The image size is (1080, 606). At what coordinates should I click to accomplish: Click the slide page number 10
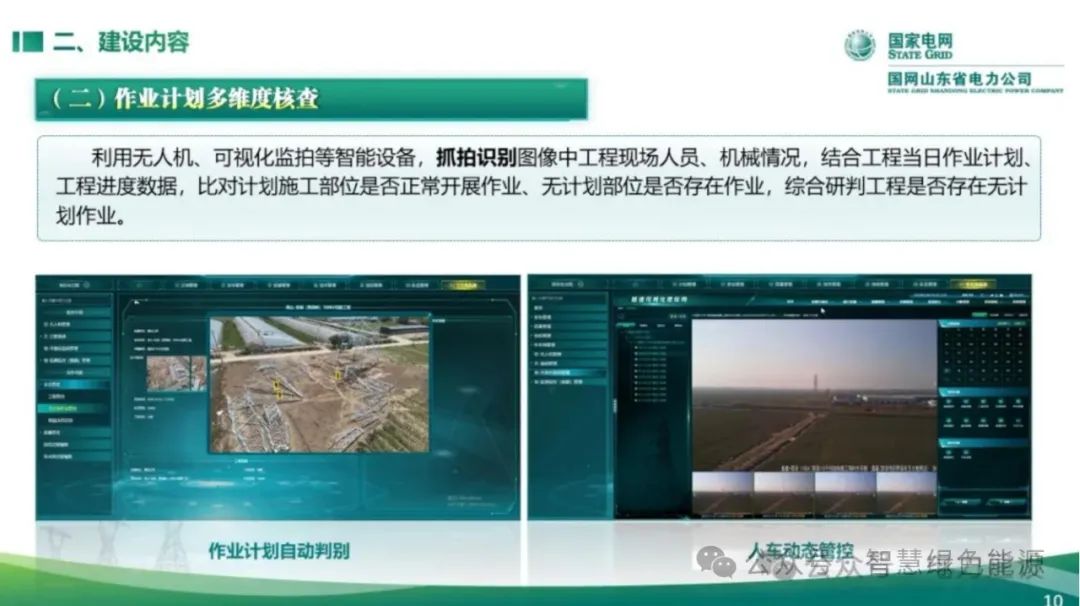[1053, 599]
